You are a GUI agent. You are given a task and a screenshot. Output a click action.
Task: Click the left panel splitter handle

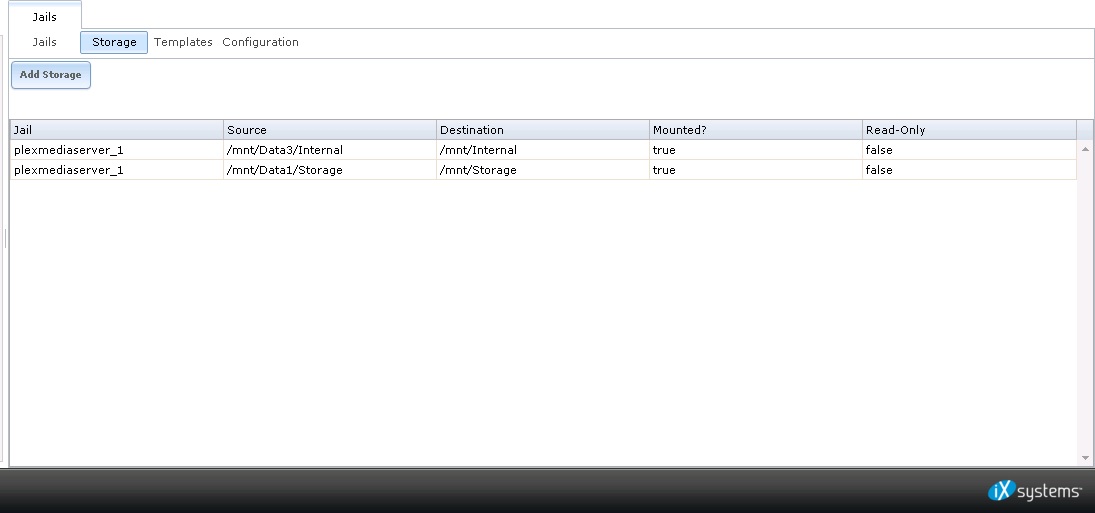tap(6, 239)
